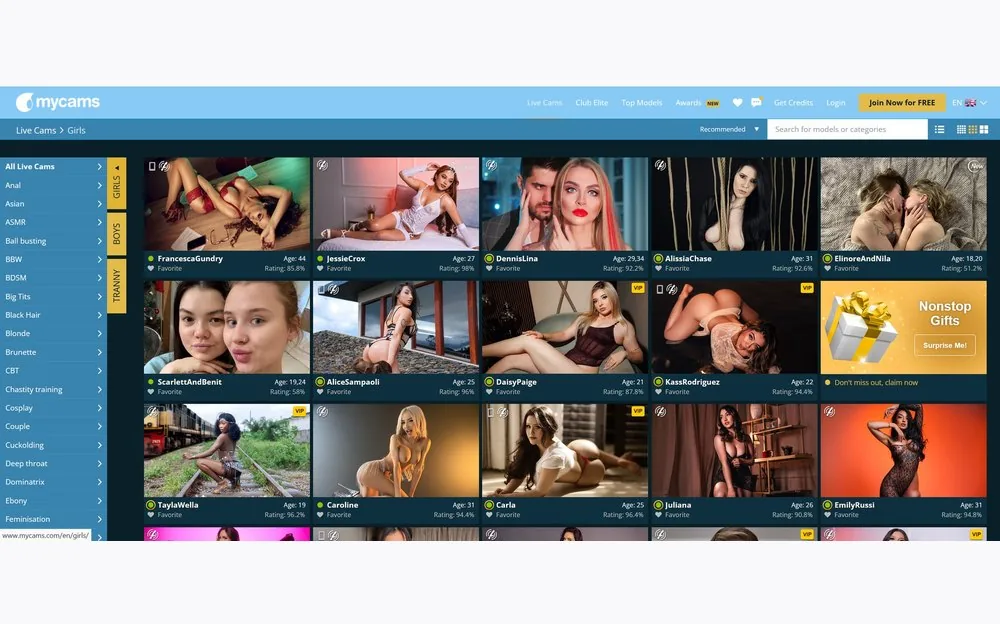Screen dimensions: 1000x624
Task: Click the mobile device icon on FrancescaGundry thumbnail
Action: click(152, 166)
